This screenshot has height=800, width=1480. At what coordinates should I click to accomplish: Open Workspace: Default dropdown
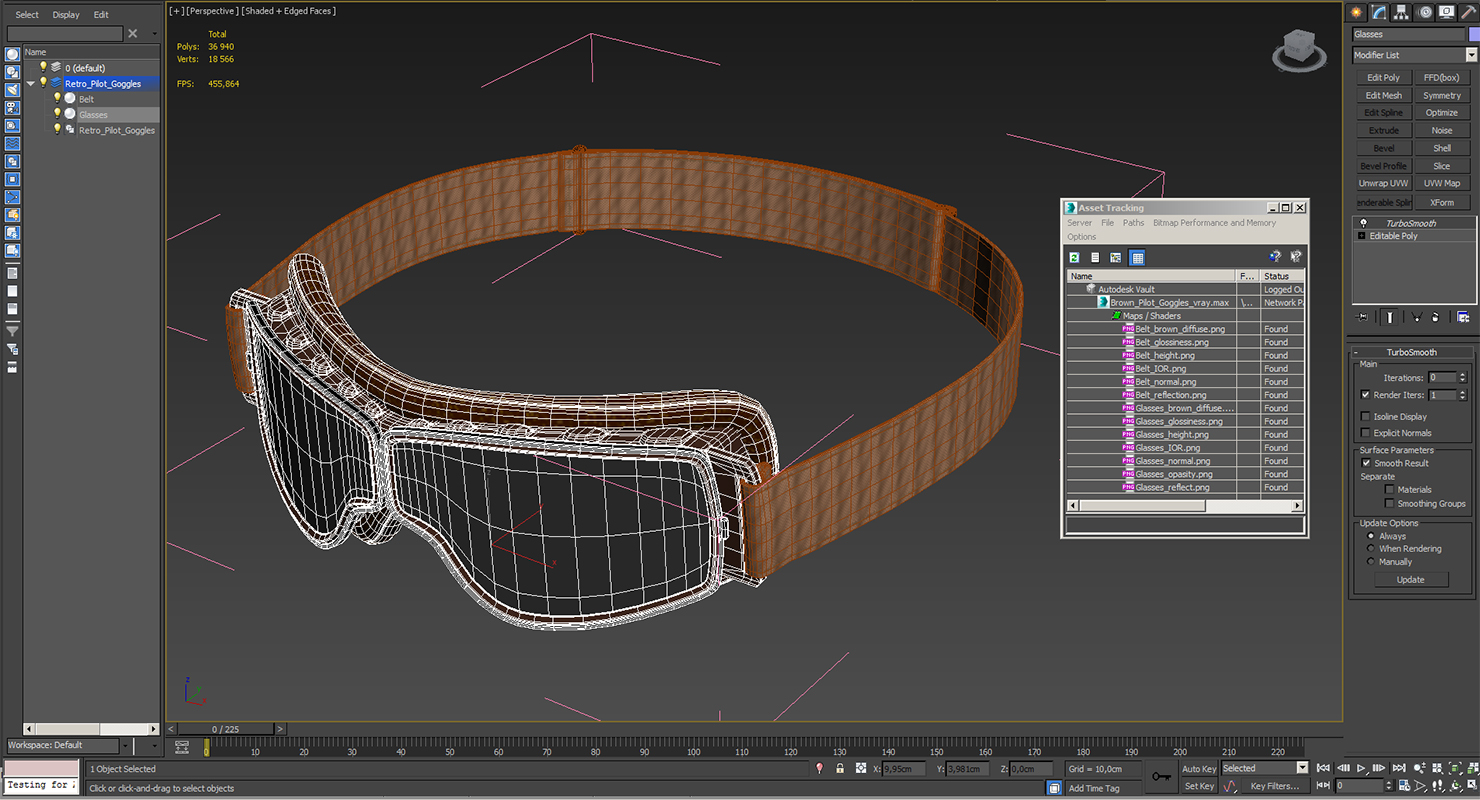[x=125, y=745]
